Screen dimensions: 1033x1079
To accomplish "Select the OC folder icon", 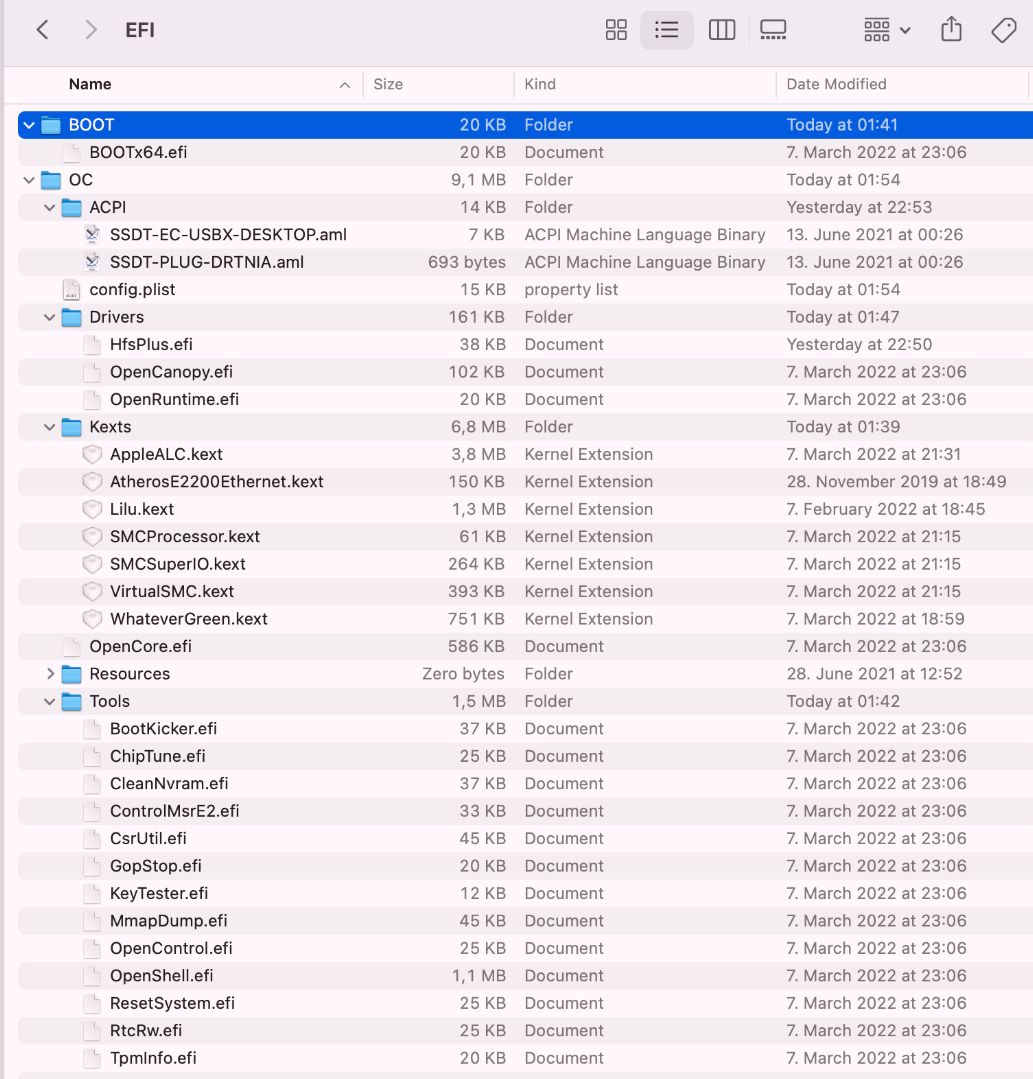I will [x=51, y=180].
